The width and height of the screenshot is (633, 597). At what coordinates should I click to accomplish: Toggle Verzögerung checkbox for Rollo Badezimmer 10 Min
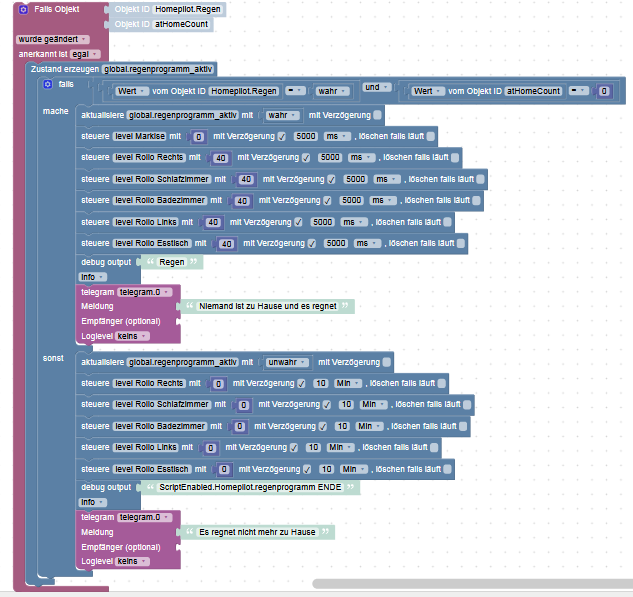pos(323,426)
